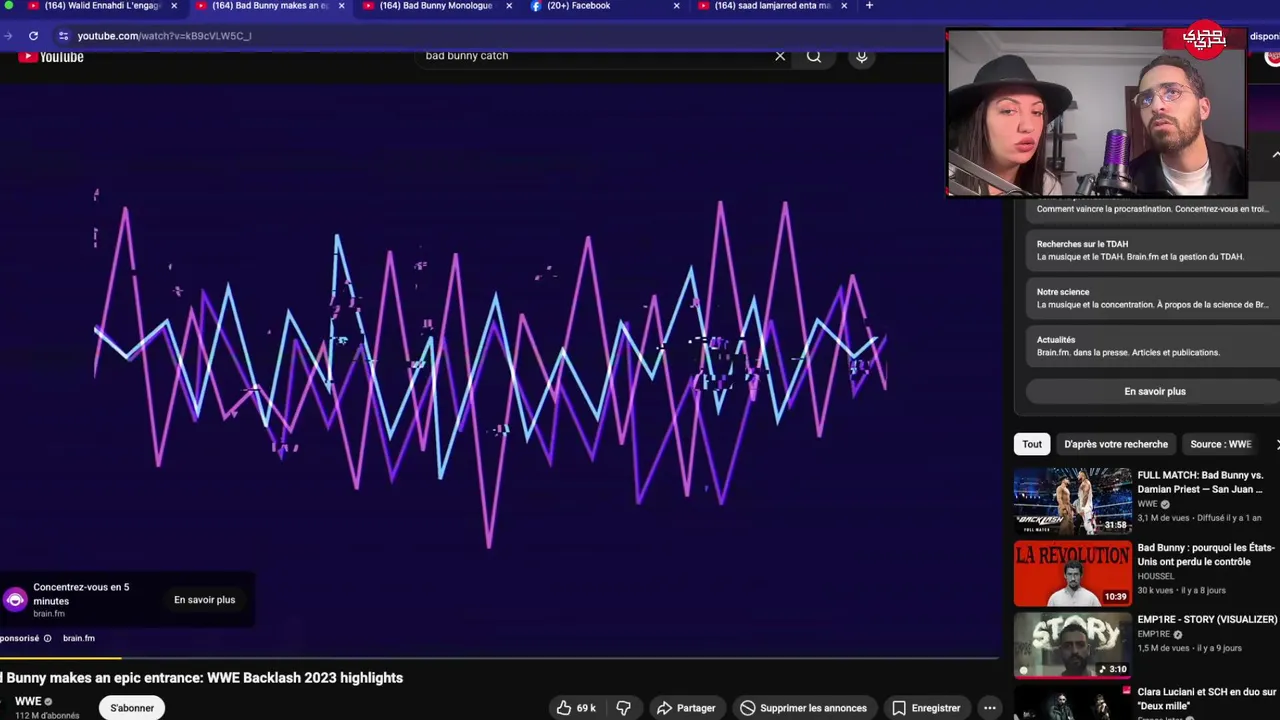Click the video progress bar
This screenshot has width=1280, height=720.
pyautogui.click(x=500, y=658)
